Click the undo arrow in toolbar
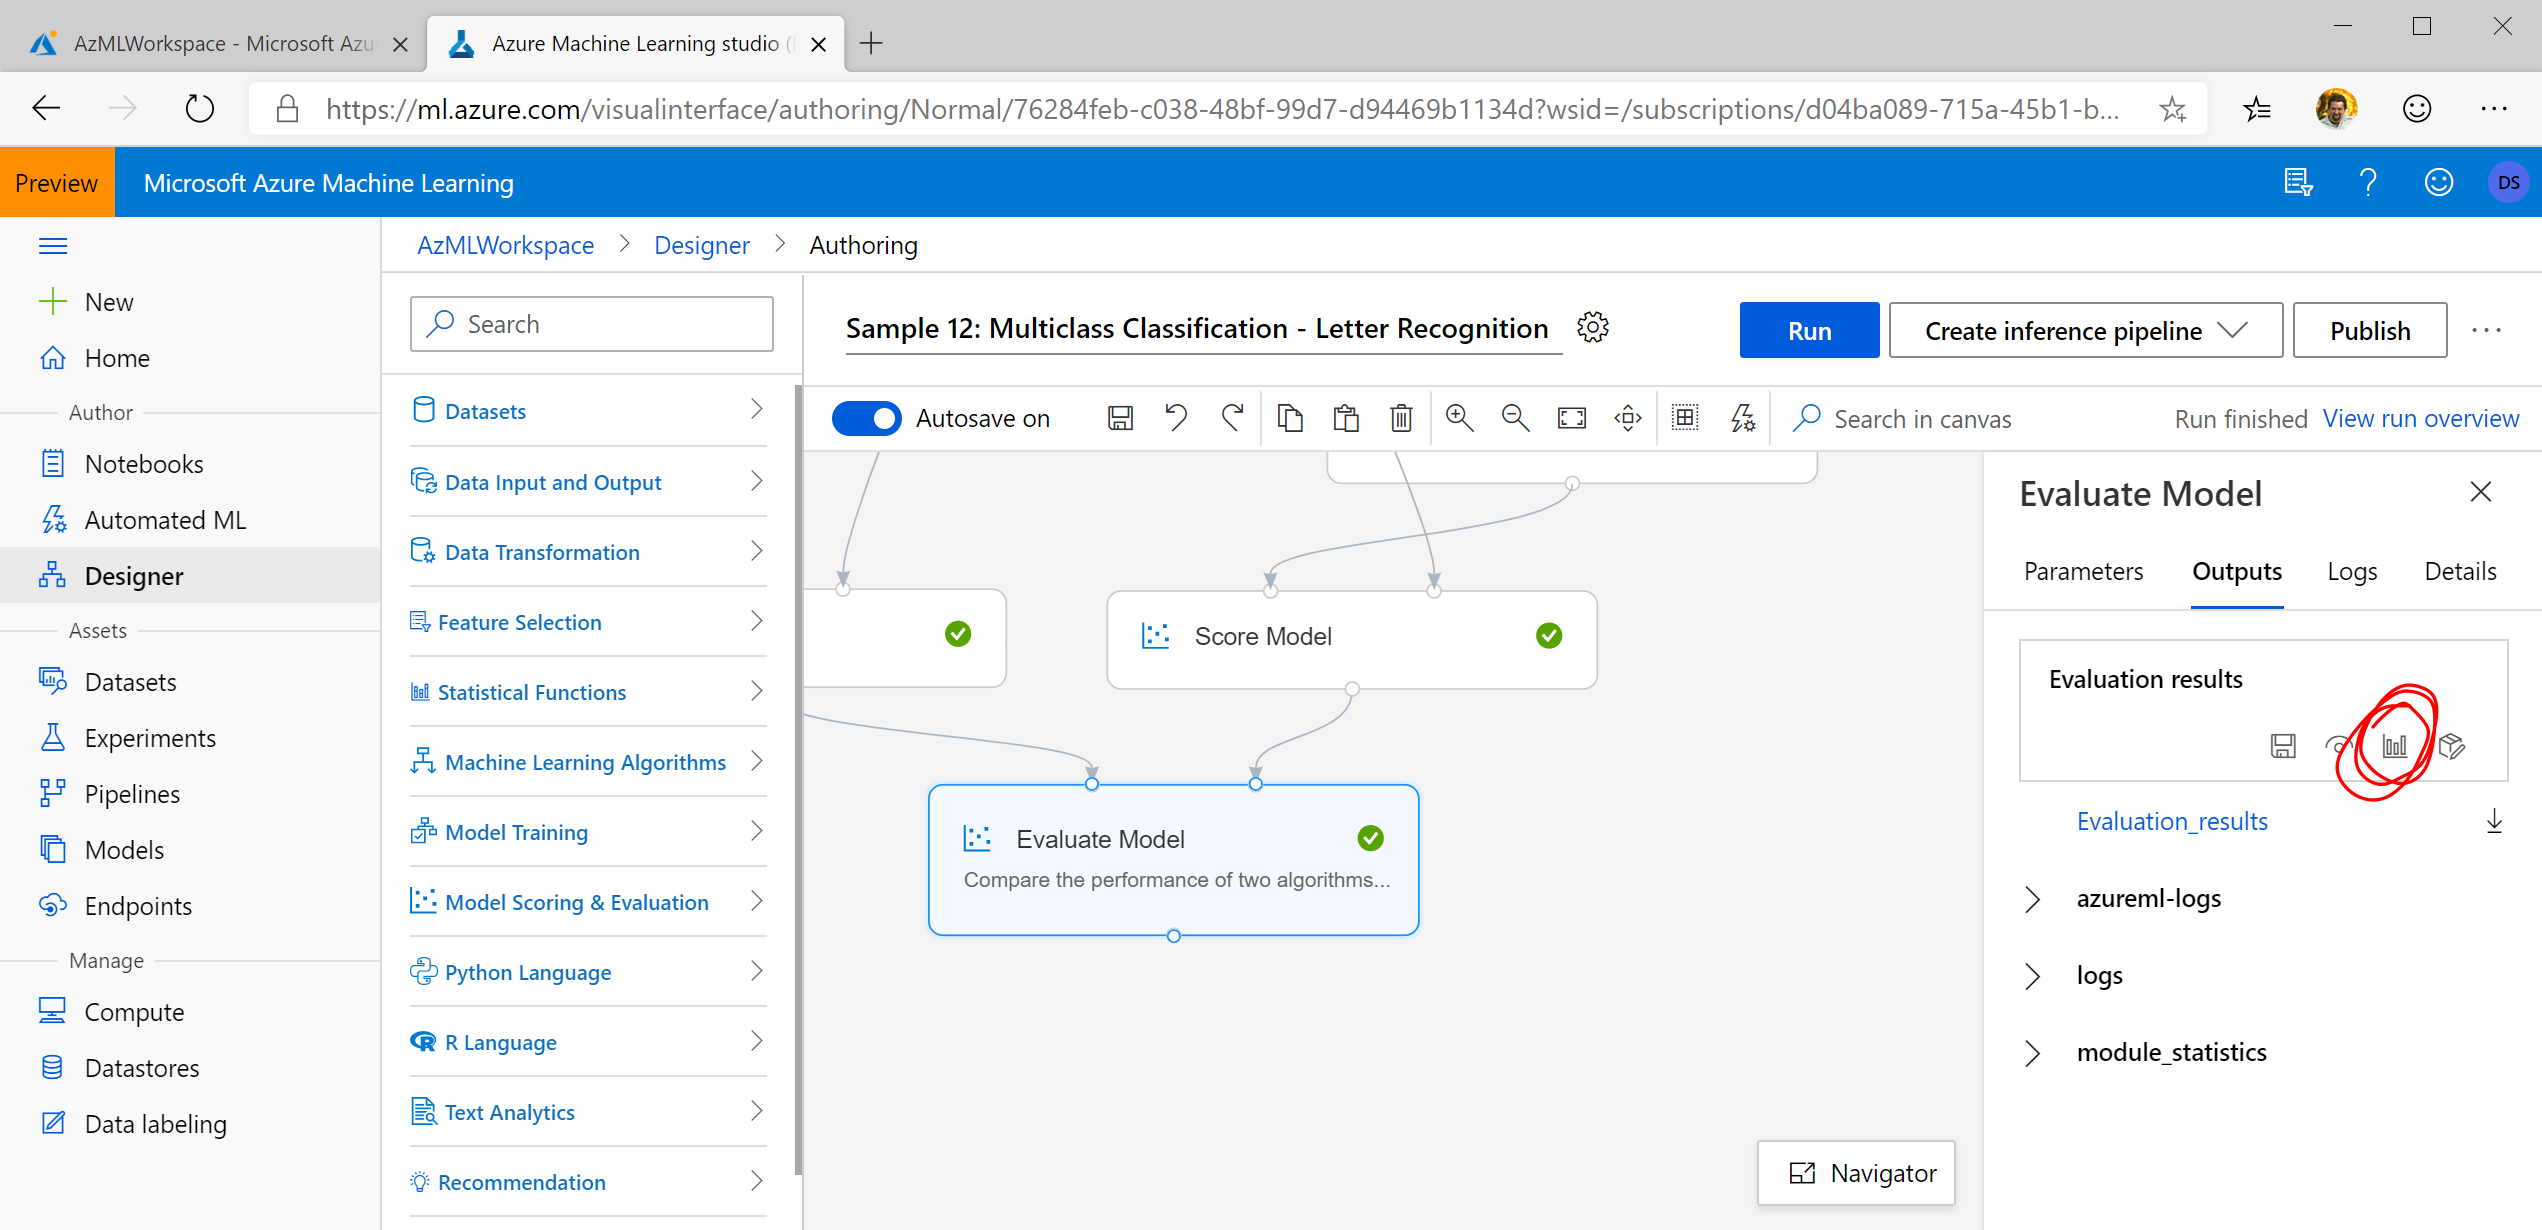Screen dimensions: 2542x1230 (1176, 418)
